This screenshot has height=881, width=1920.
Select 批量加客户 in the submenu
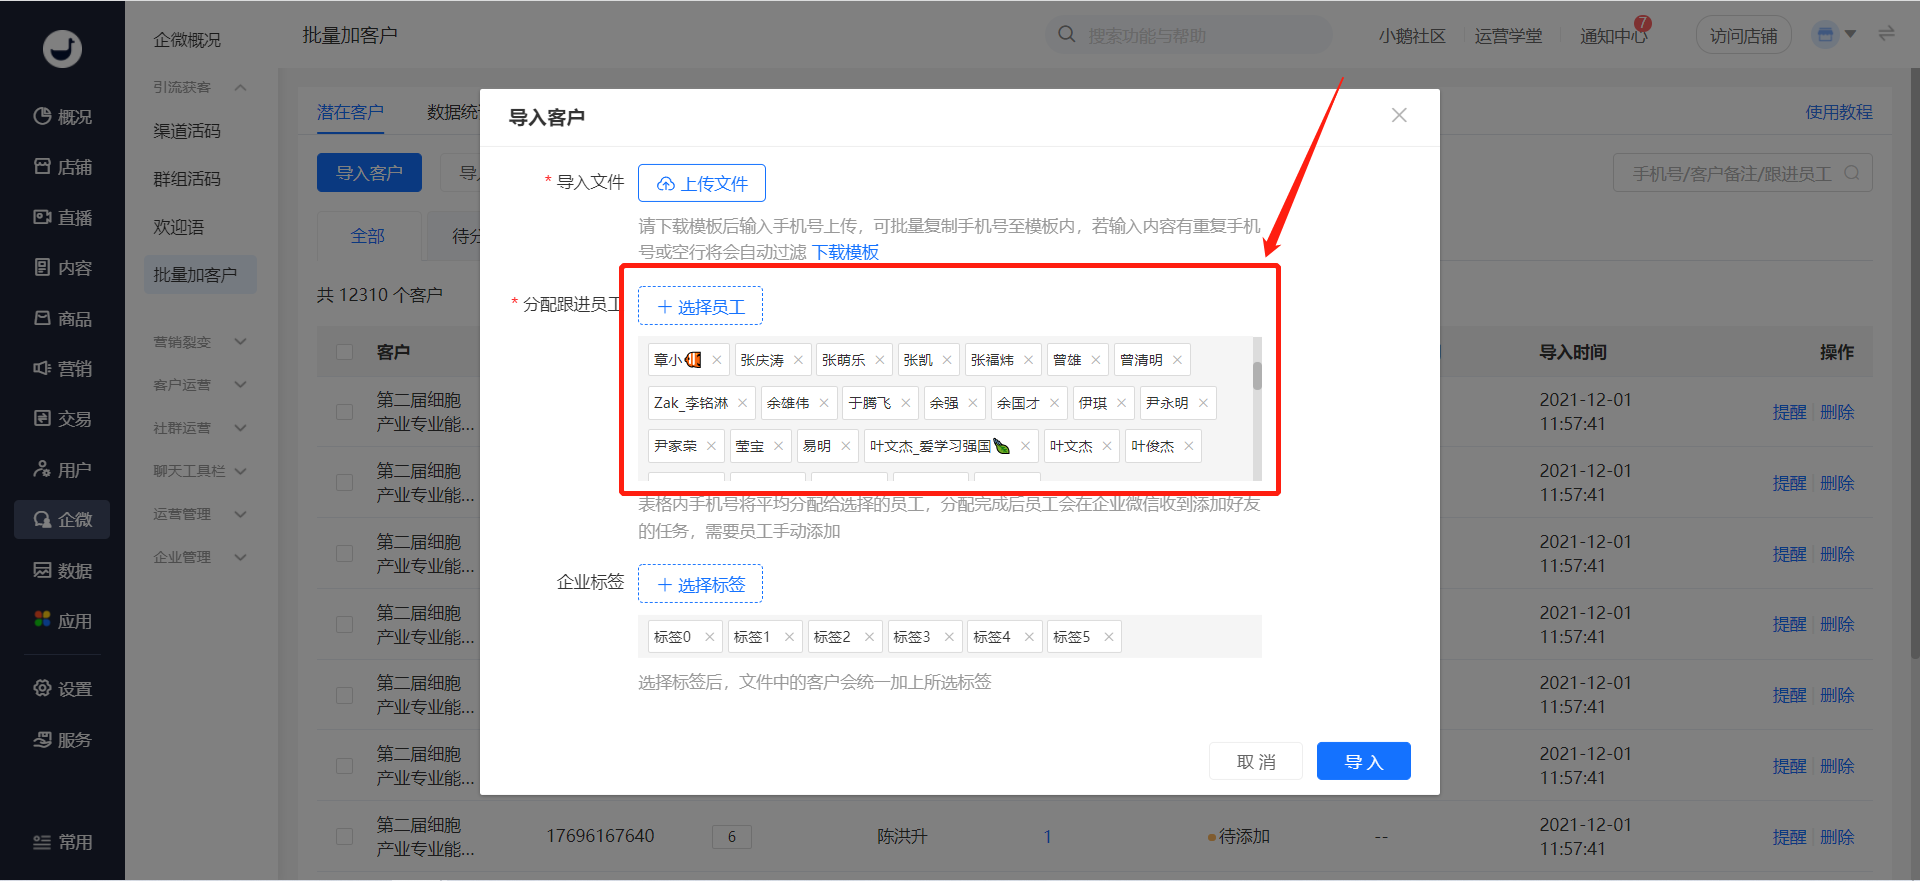click(x=200, y=275)
